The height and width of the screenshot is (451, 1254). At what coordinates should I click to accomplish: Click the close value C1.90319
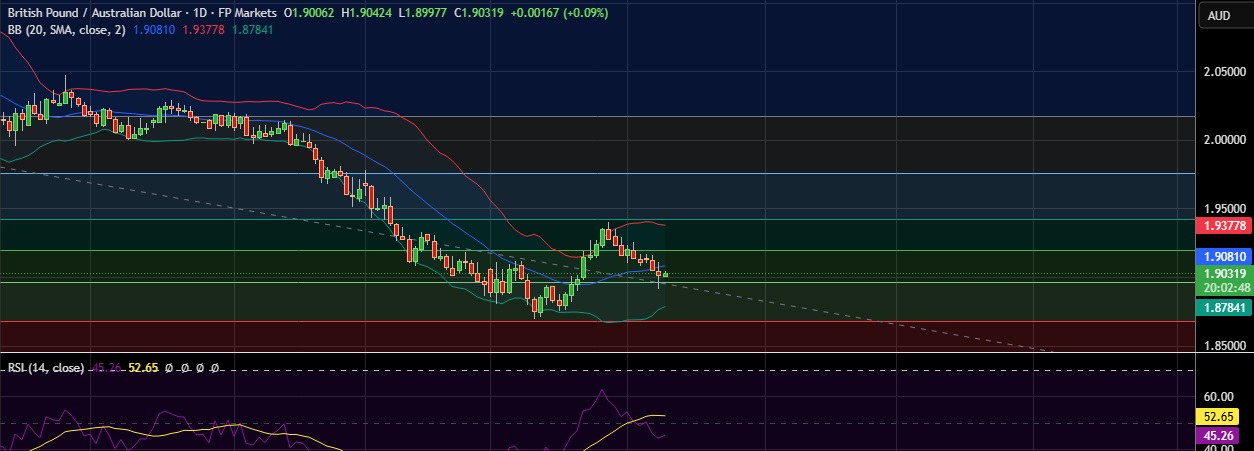tap(477, 13)
